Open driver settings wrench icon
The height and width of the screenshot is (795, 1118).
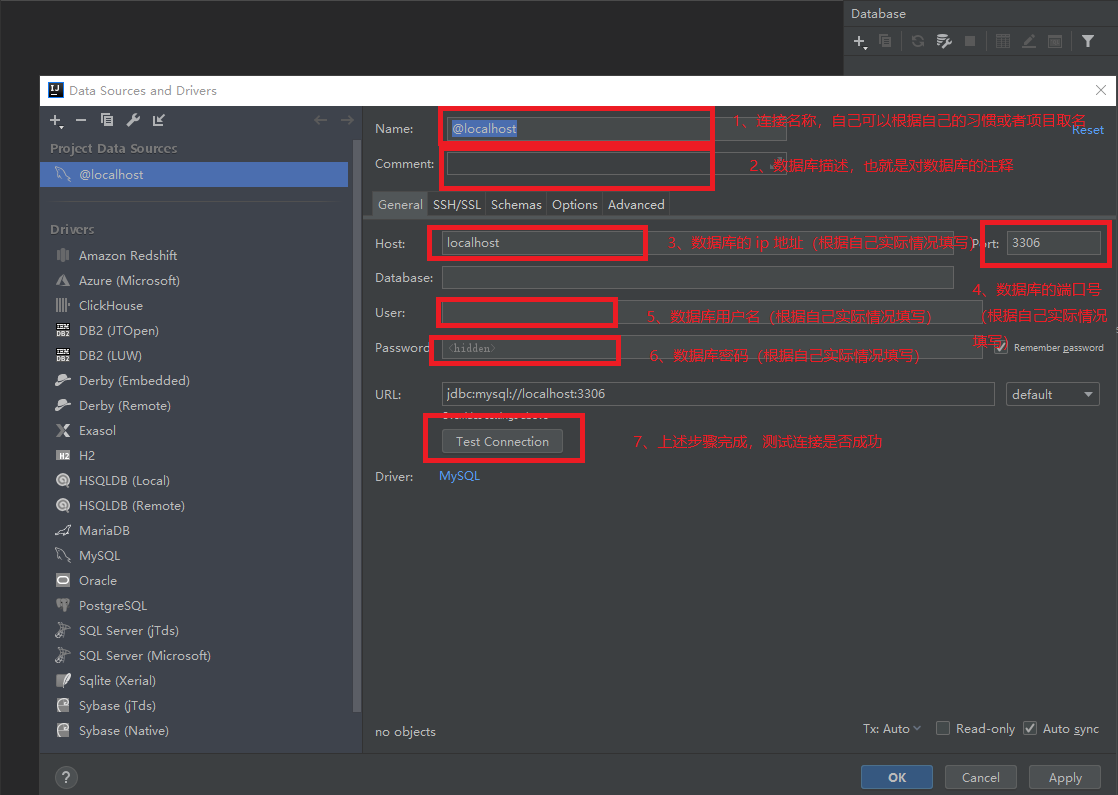133,120
